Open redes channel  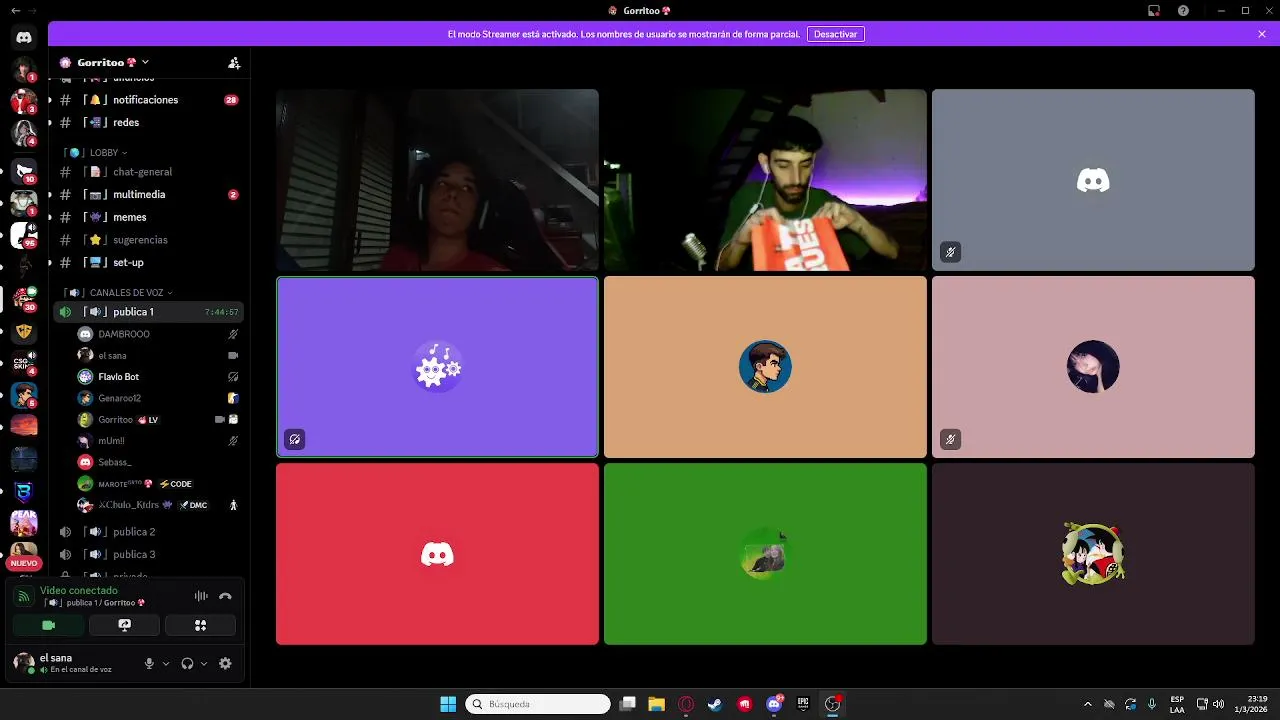coord(148,122)
